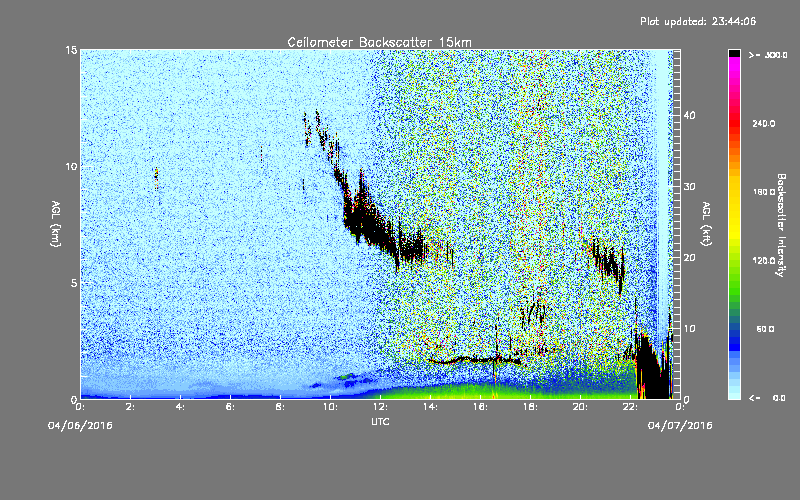Image resolution: width=800 pixels, height=500 pixels.
Task: Click the "10" kft tick on AGL (kft) axis
Action: click(689, 328)
